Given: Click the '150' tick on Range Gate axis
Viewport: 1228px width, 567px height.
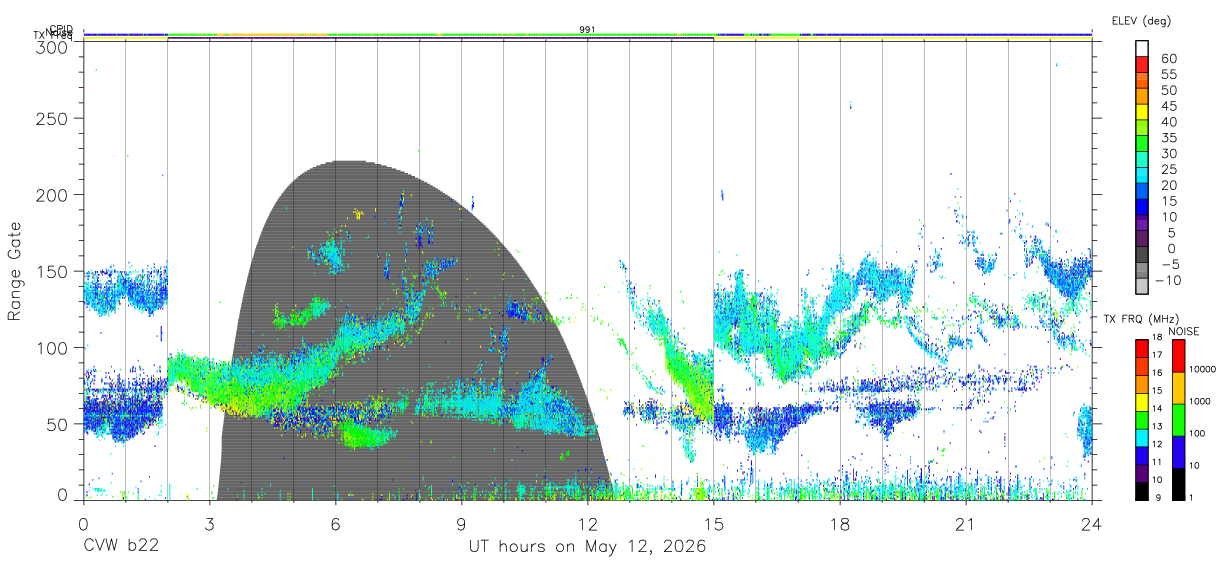Looking at the screenshot, I should coord(53,270).
